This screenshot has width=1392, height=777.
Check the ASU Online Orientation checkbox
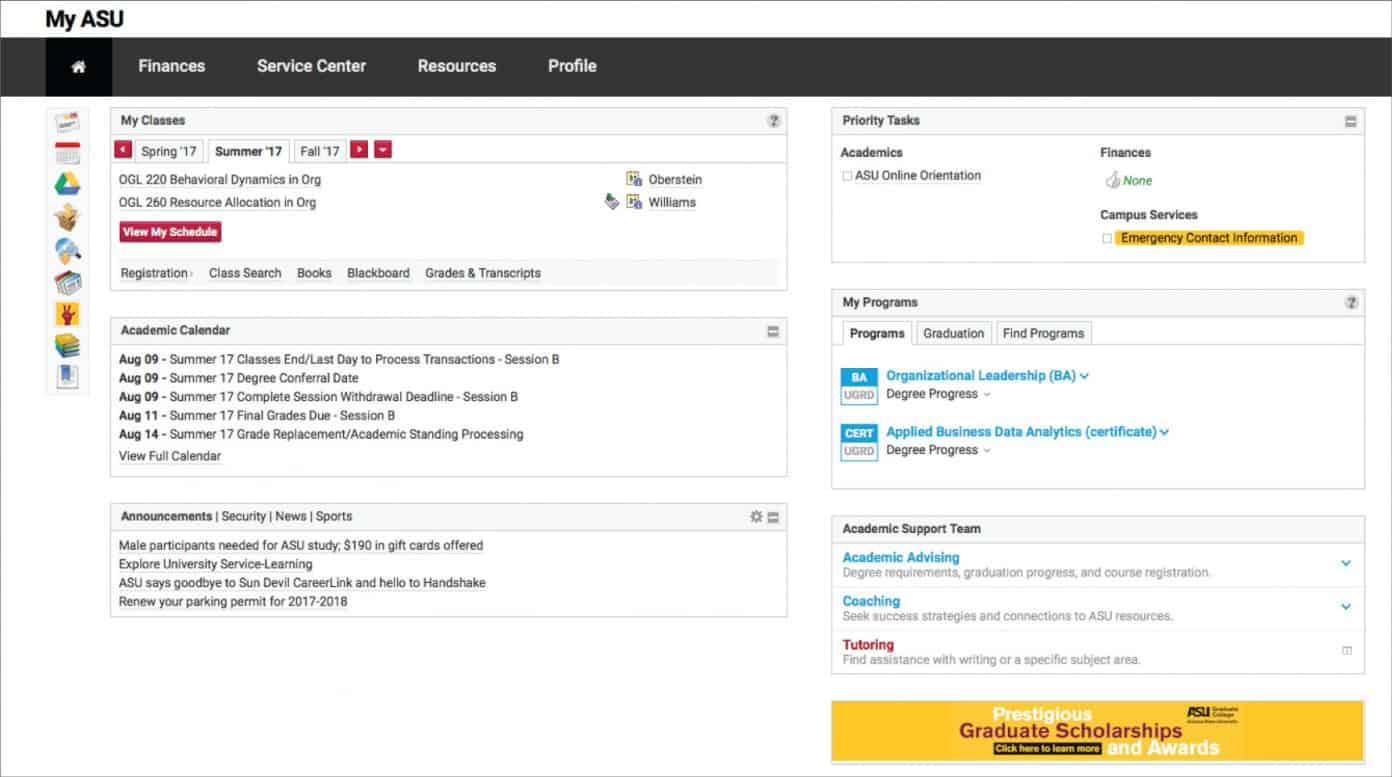point(845,176)
